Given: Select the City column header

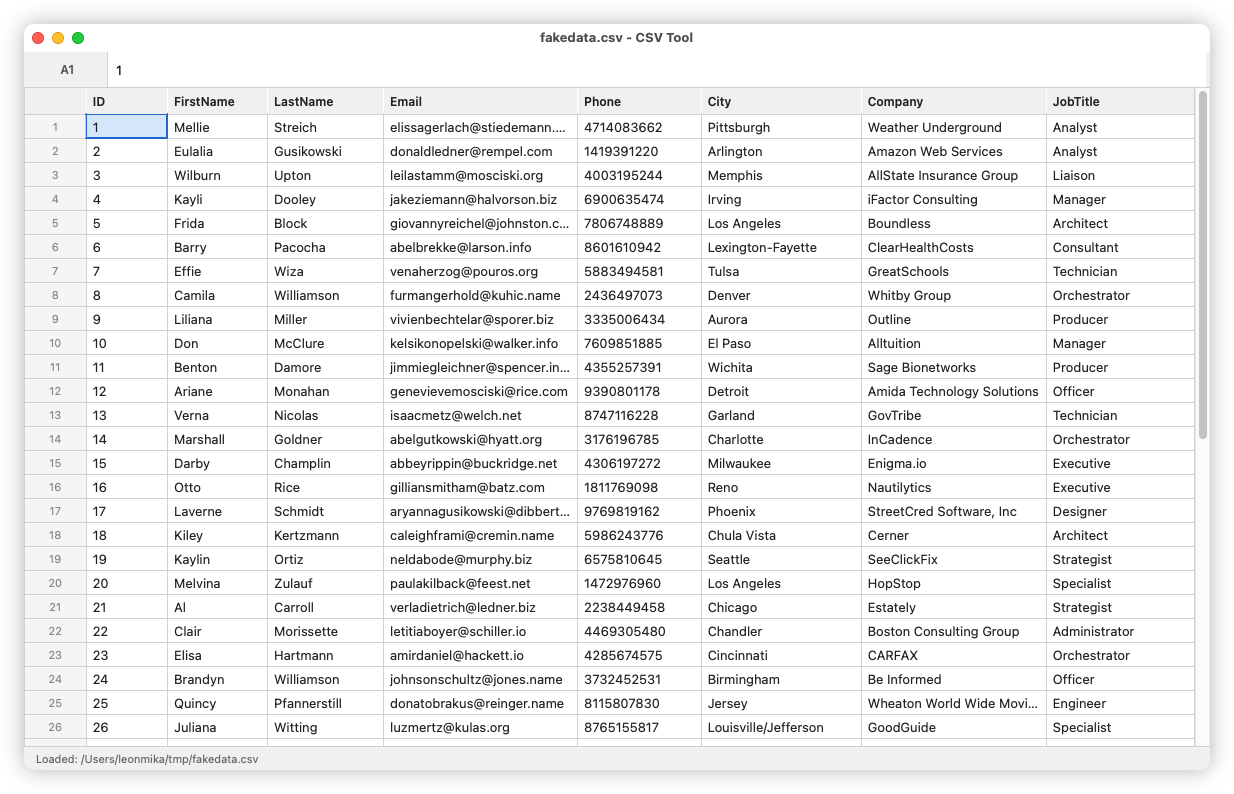Looking at the screenshot, I should click(x=780, y=101).
